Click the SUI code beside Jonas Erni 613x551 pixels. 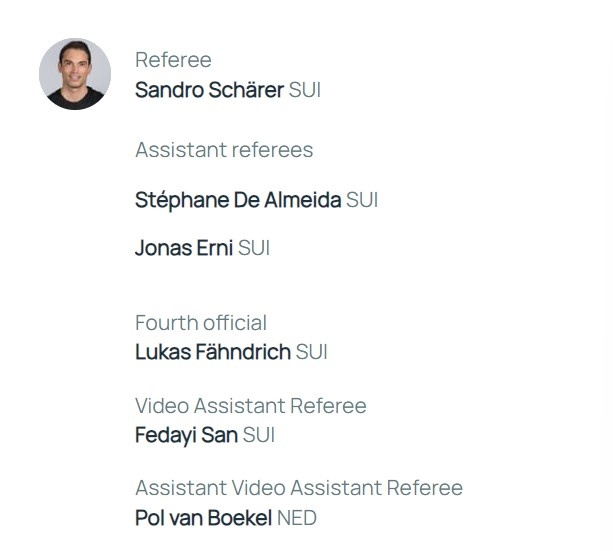[x=254, y=248]
